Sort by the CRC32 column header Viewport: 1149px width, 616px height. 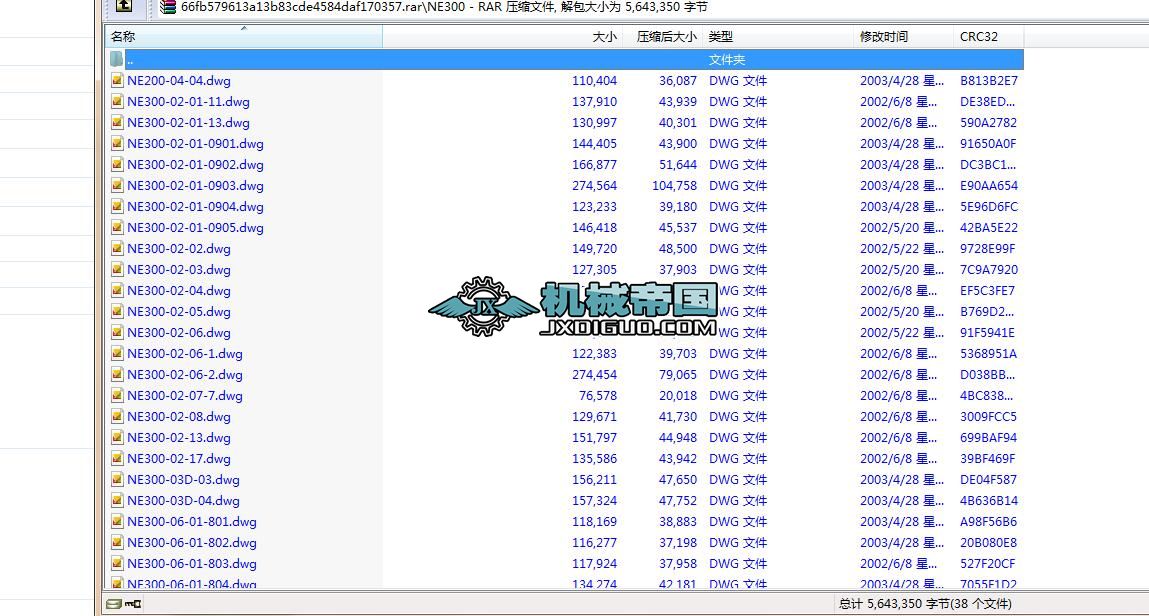point(989,37)
